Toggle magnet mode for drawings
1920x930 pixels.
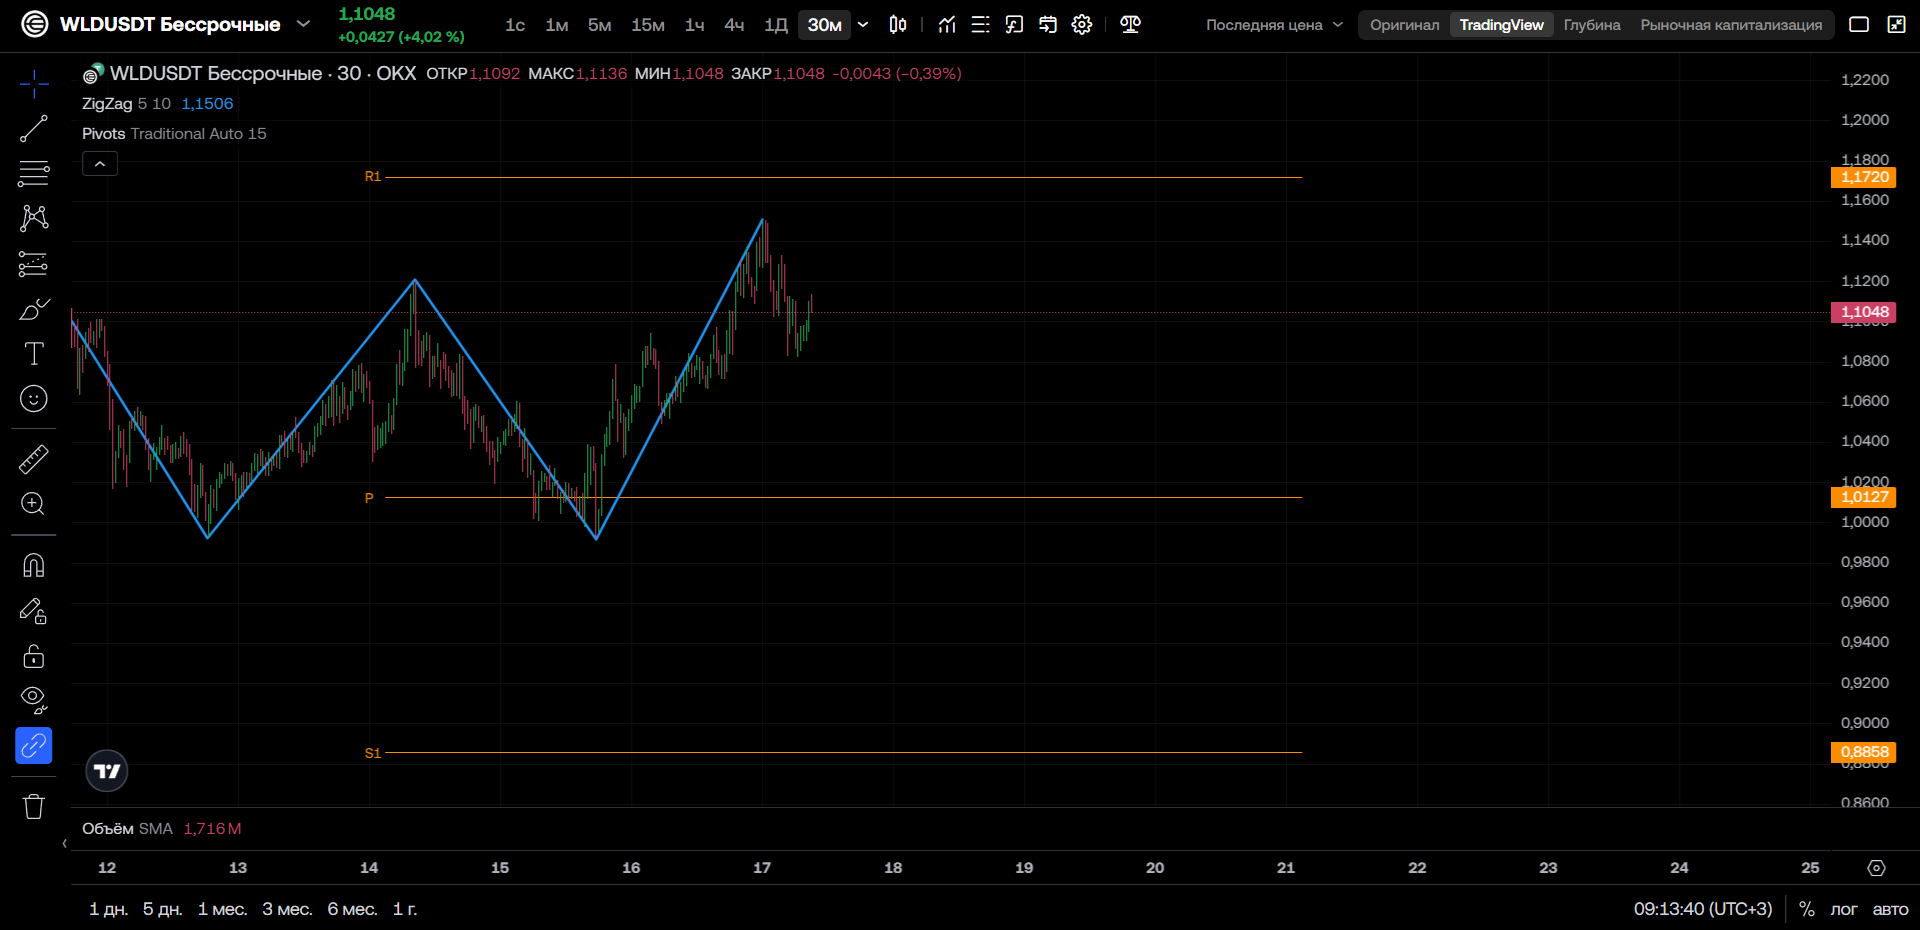(33, 566)
